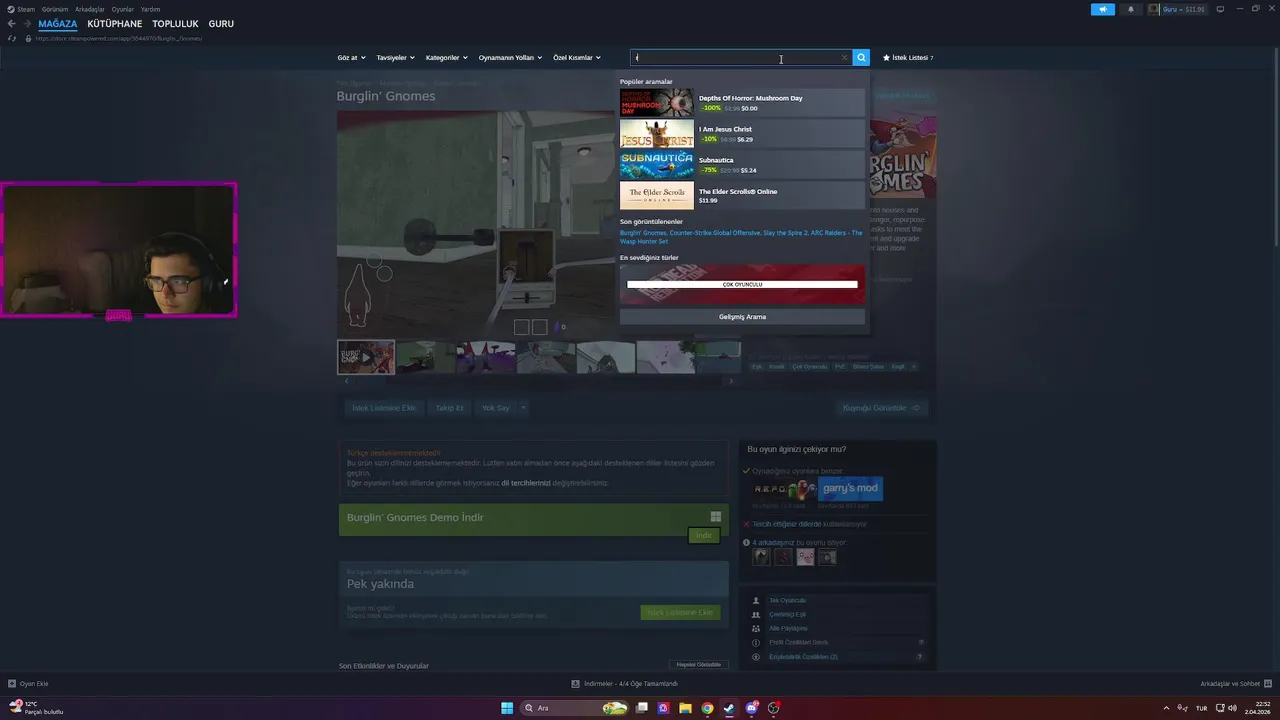
Task: Reload the store page
Action: pyautogui.click(x=12, y=38)
